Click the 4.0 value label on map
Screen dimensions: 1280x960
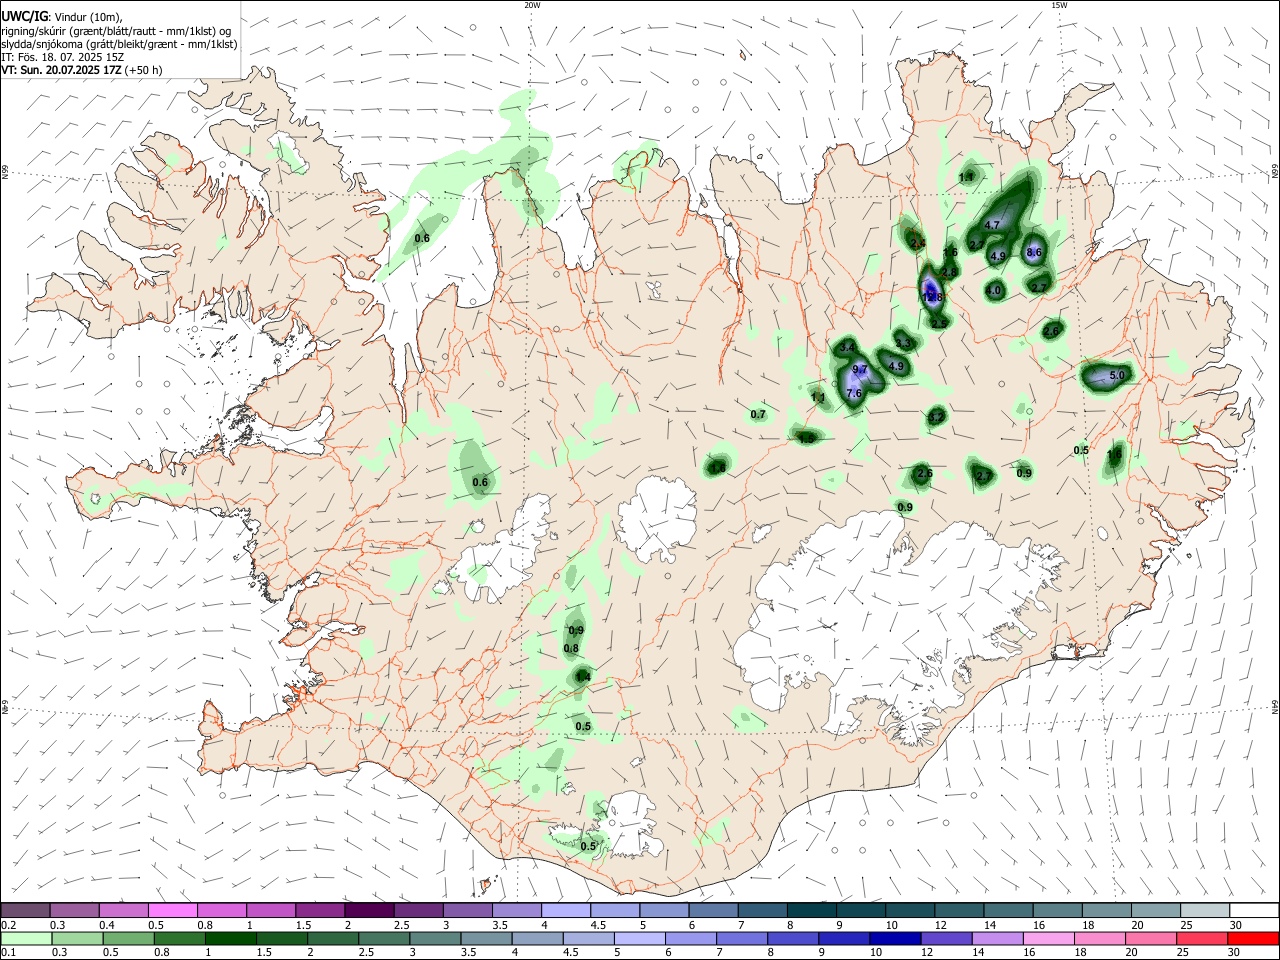994,291
